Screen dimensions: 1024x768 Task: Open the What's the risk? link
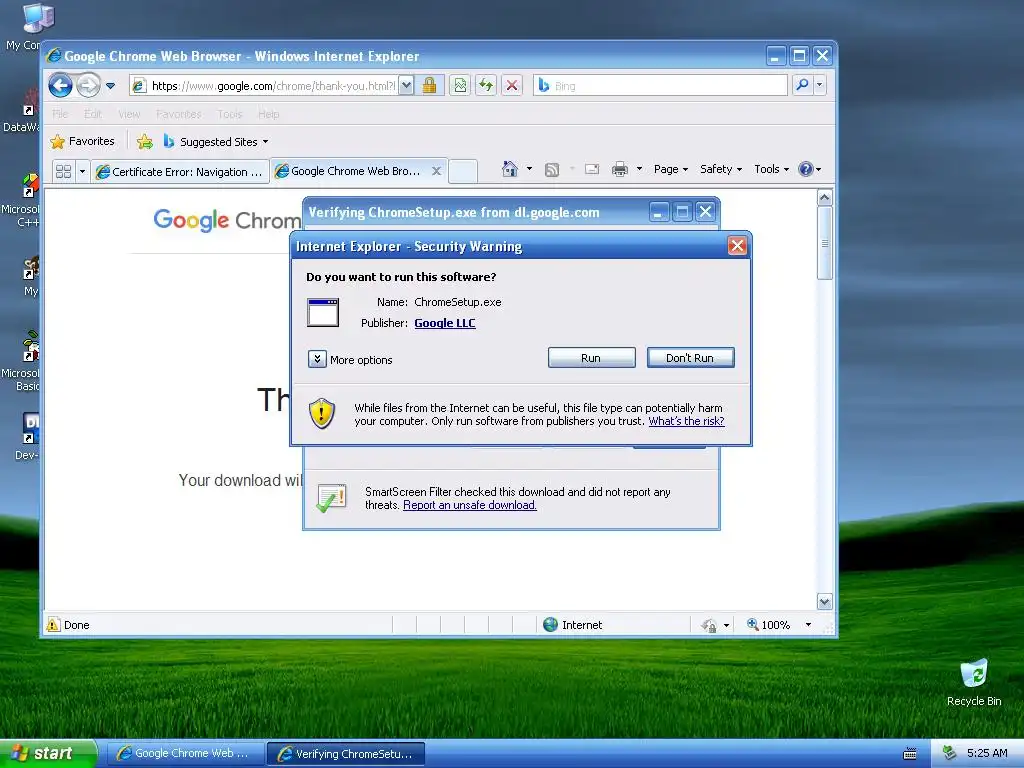point(686,421)
